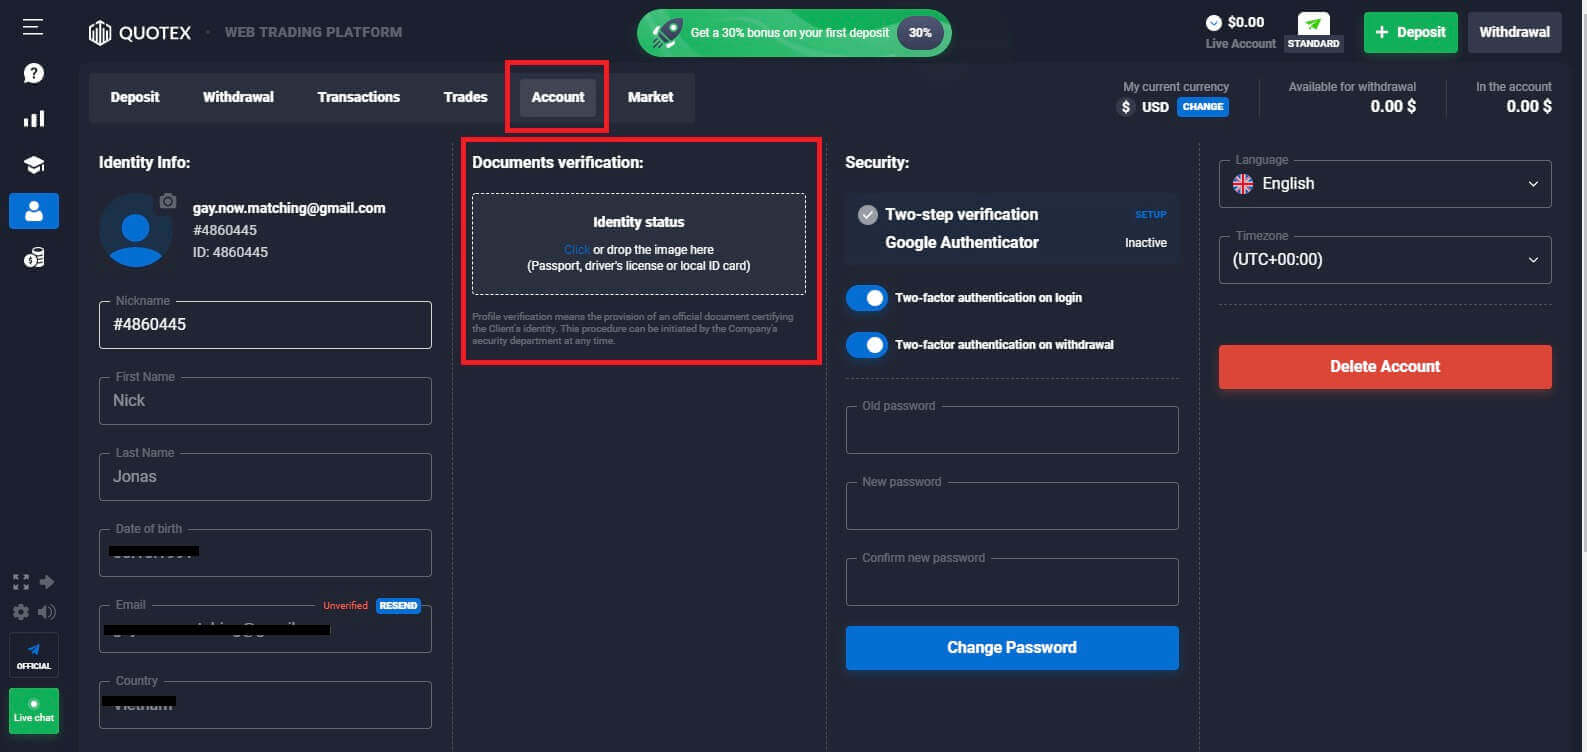Toggle two-factor authentication on withdrawal

[866, 345]
